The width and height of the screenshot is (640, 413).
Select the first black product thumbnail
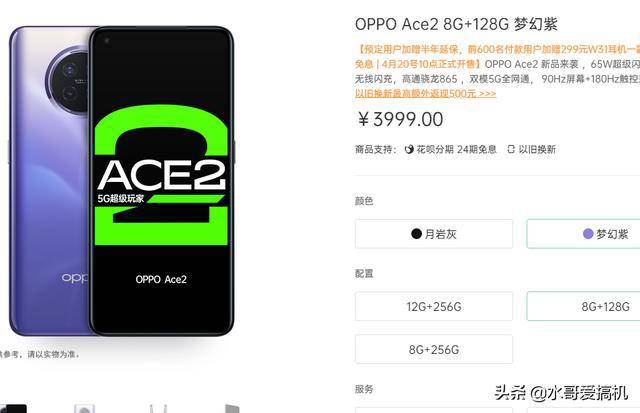13,409
